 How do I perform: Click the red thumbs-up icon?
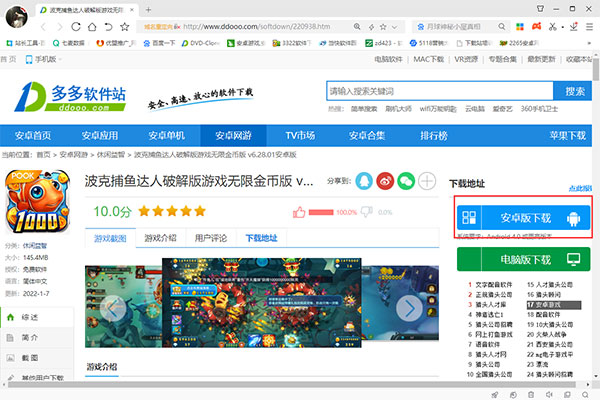(299, 212)
